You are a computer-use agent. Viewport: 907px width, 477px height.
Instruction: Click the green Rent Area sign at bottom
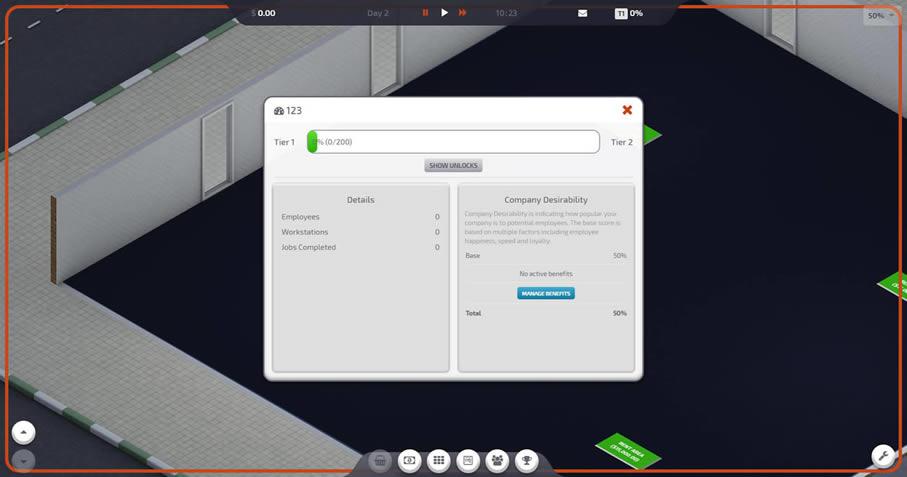point(628,451)
